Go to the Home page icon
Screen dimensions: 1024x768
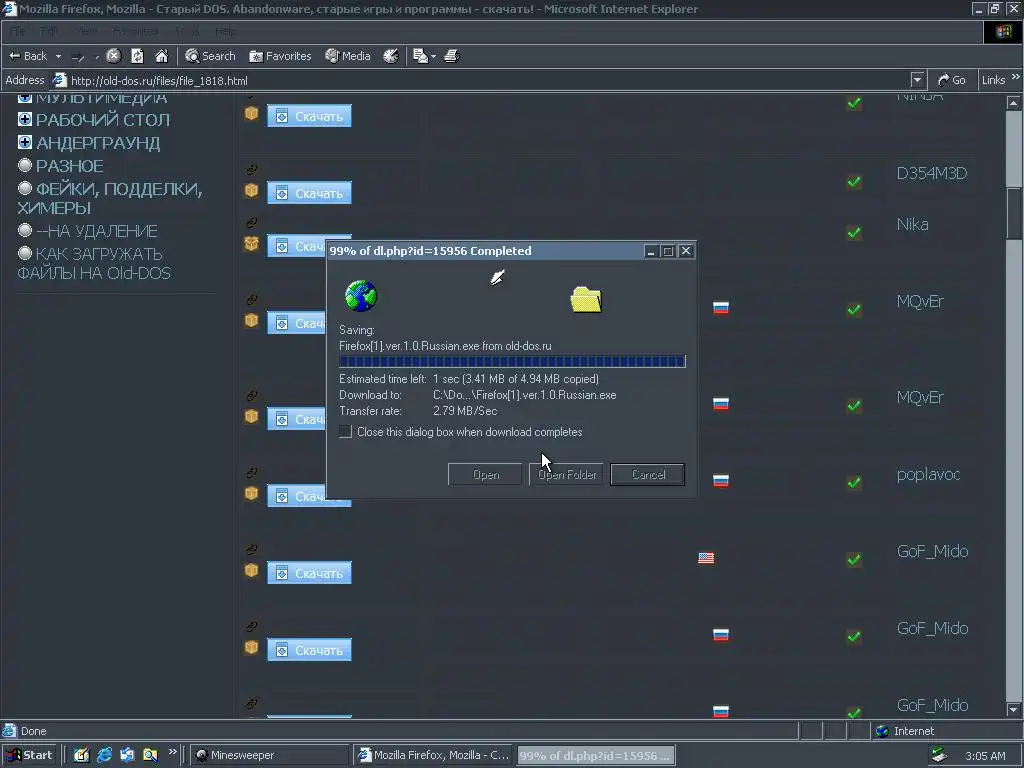pos(161,56)
